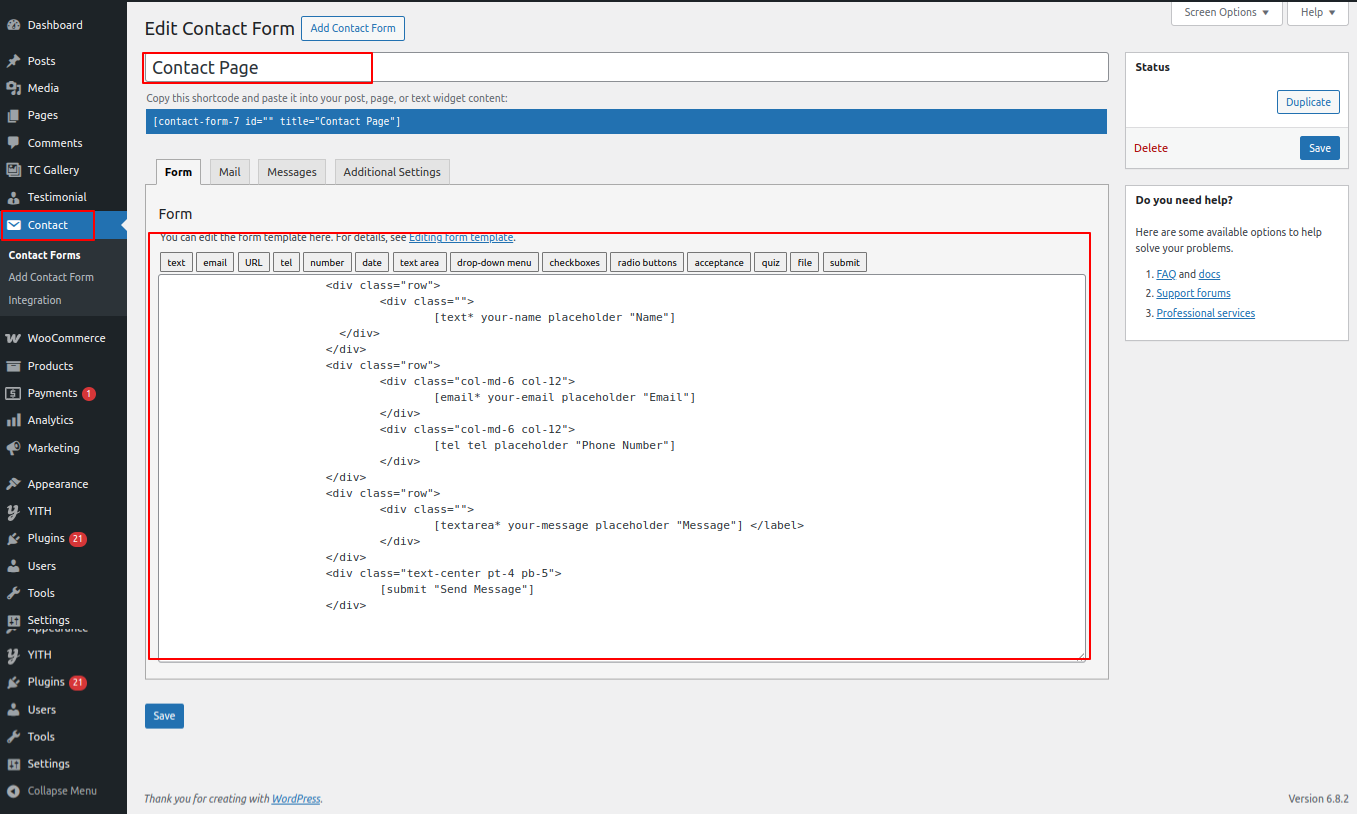Insert a checkboxes form-tag
This screenshot has width=1357, height=815.
tap(575, 262)
